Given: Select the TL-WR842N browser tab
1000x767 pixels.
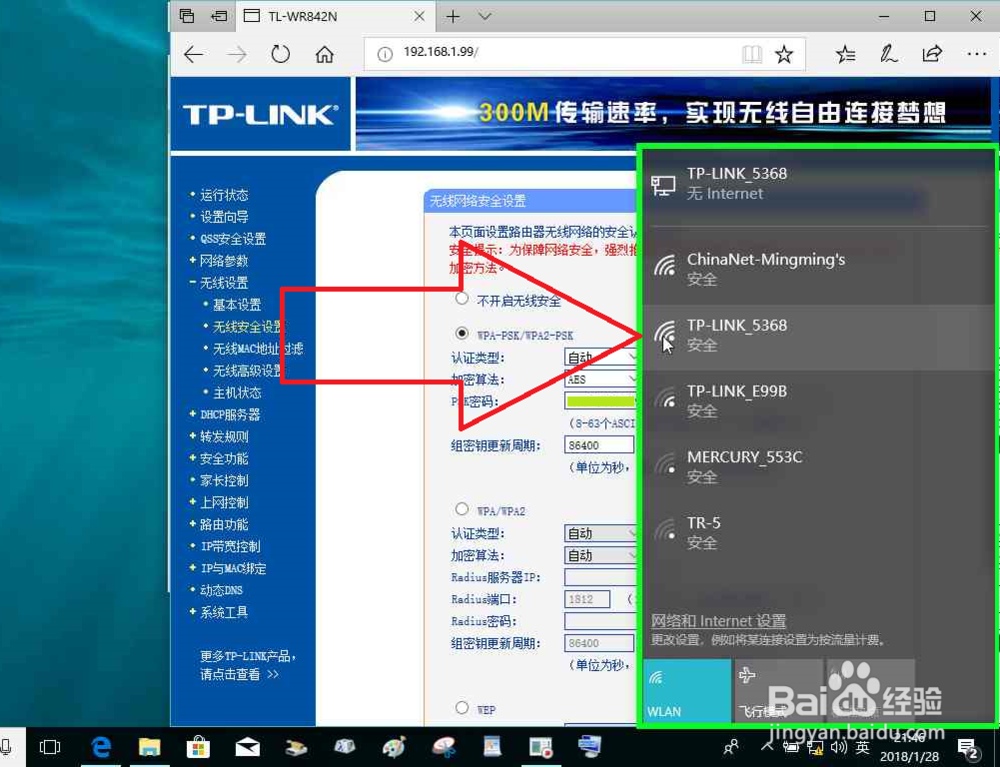Looking at the screenshot, I should (x=335, y=17).
